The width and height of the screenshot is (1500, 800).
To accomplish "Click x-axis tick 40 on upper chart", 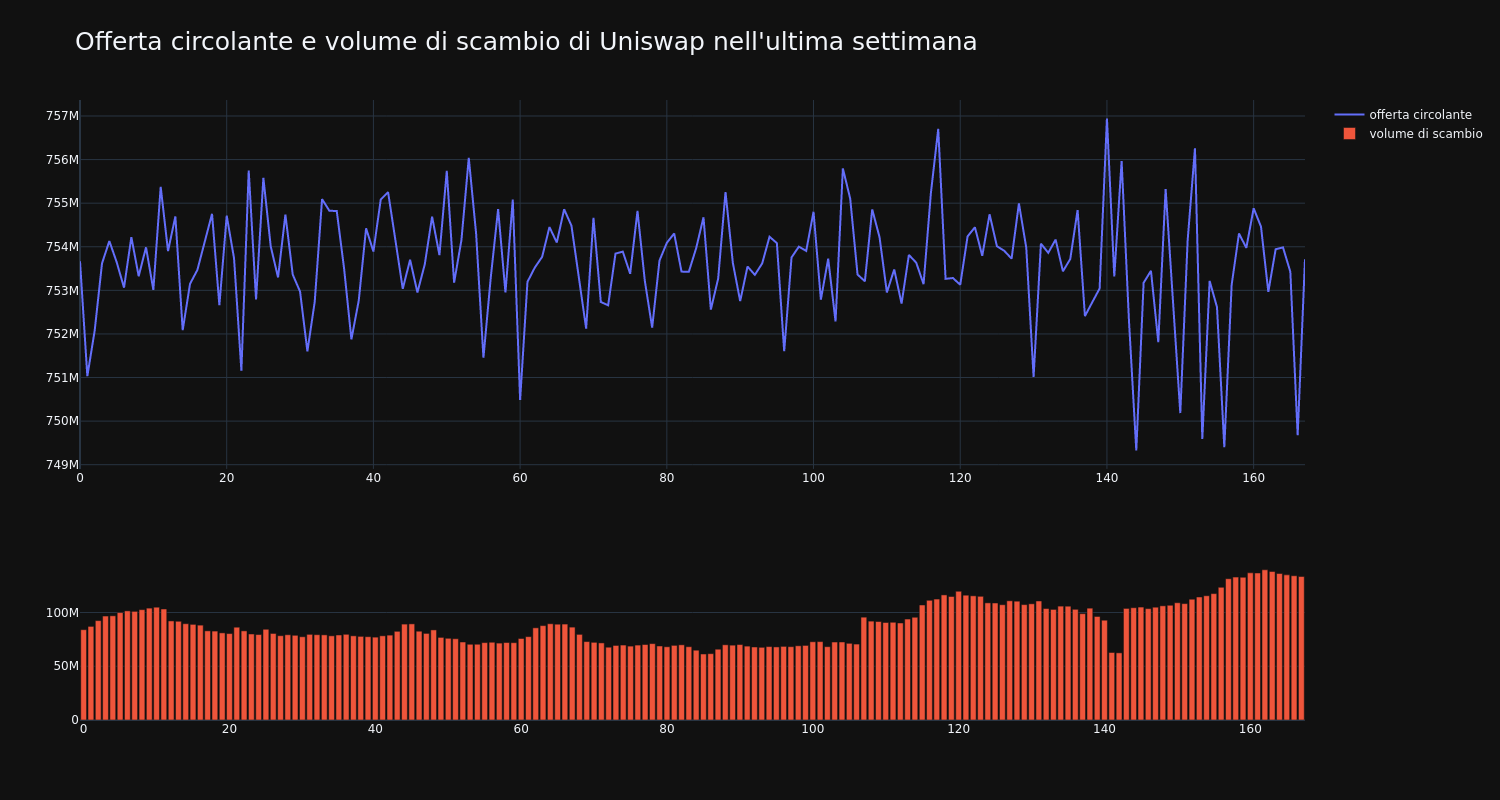I will [x=373, y=478].
